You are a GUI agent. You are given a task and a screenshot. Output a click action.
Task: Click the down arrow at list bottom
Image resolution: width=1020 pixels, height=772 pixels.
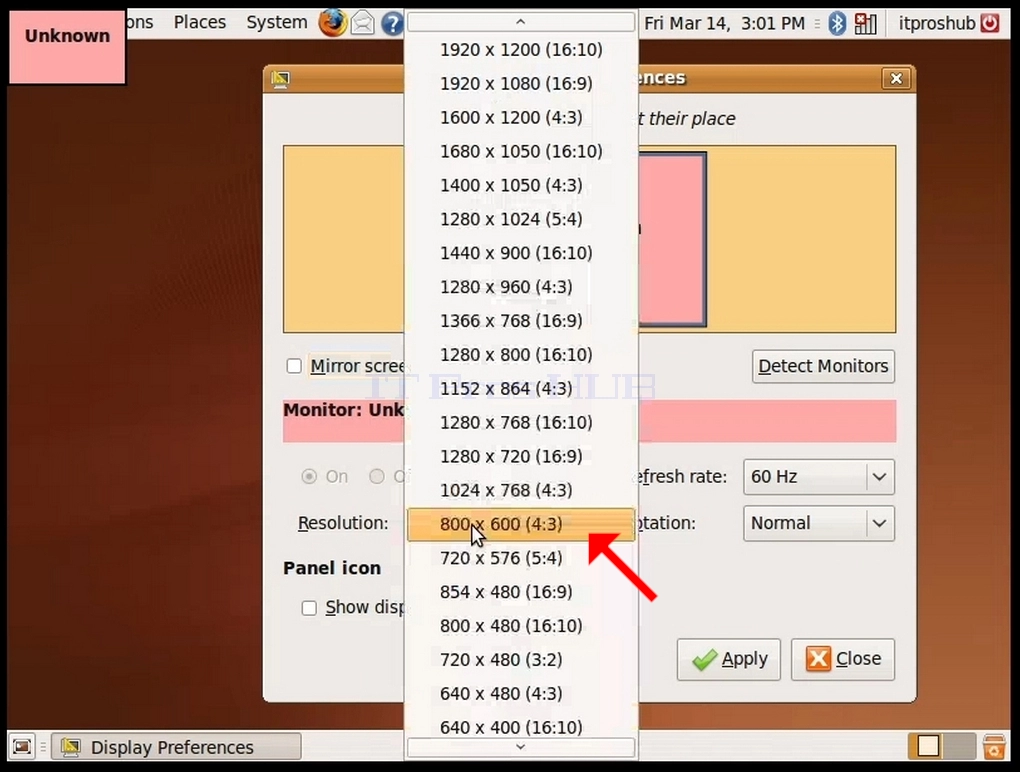[x=520, y=747]
